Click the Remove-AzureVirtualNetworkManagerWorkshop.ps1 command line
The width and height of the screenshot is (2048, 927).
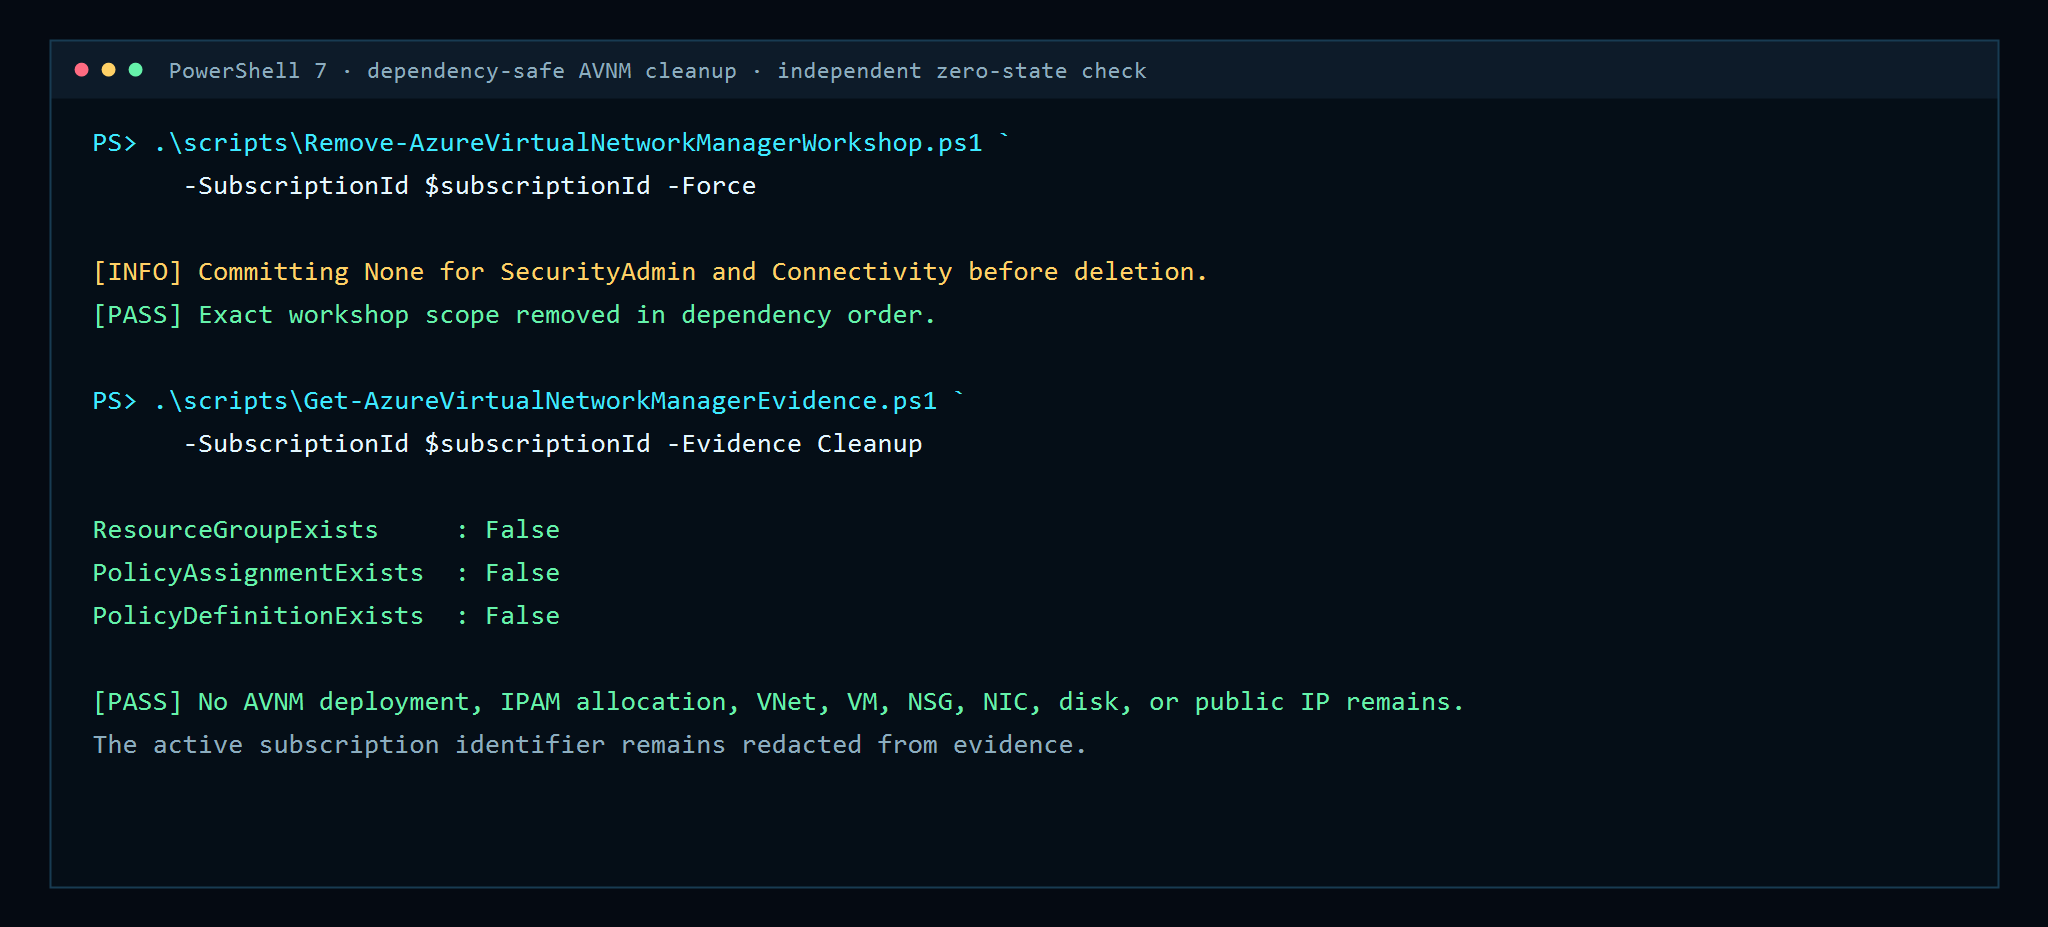[x=551, y=143]
